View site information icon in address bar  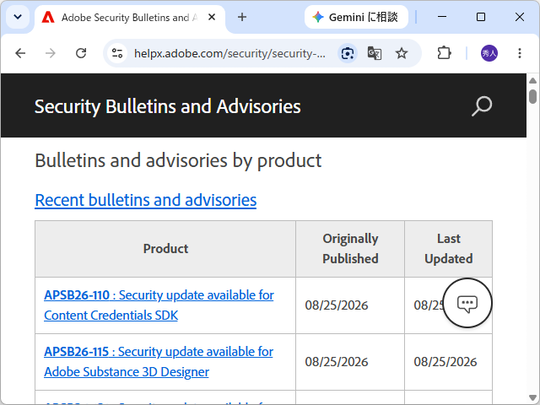pos(117,53)
